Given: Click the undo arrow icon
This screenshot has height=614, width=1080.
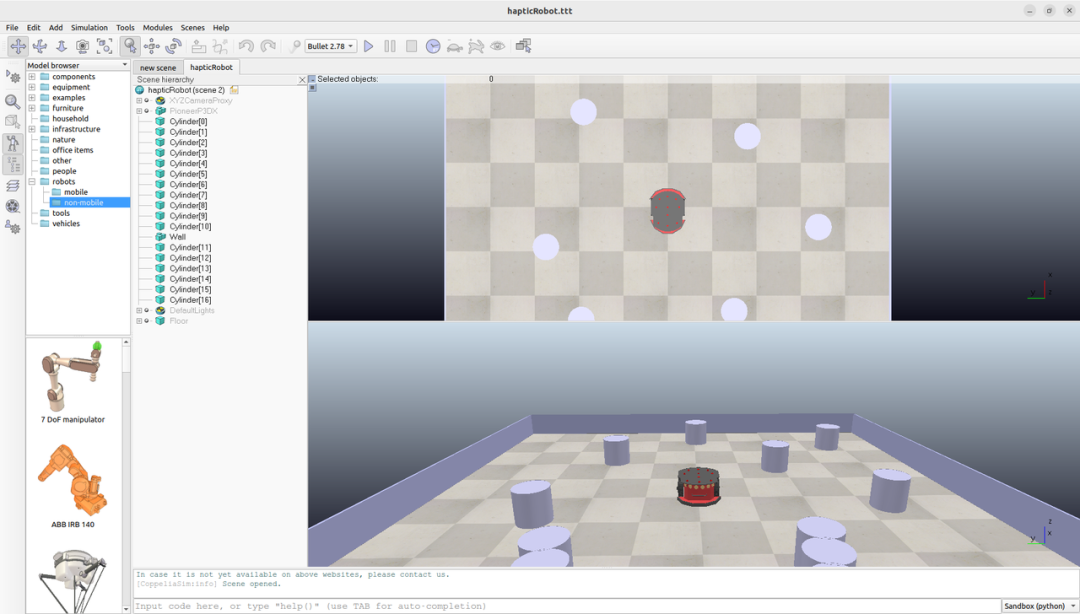Looking at the screenshot, I should tap(246, 46).
